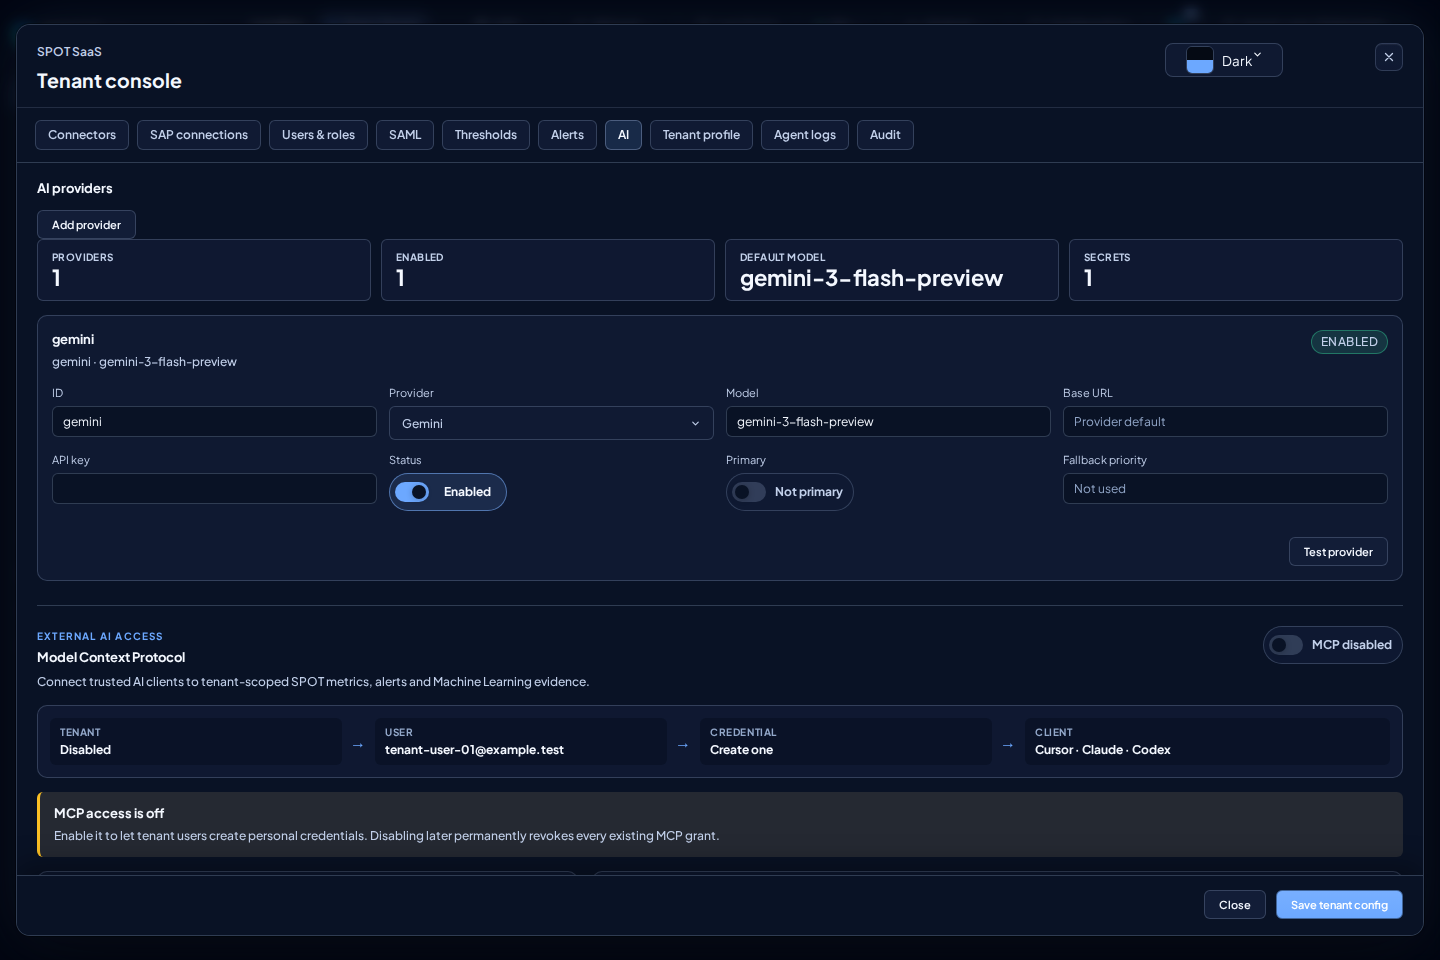Click the Credential Create one step
The image size is (1440, 960).
point(846,742)
